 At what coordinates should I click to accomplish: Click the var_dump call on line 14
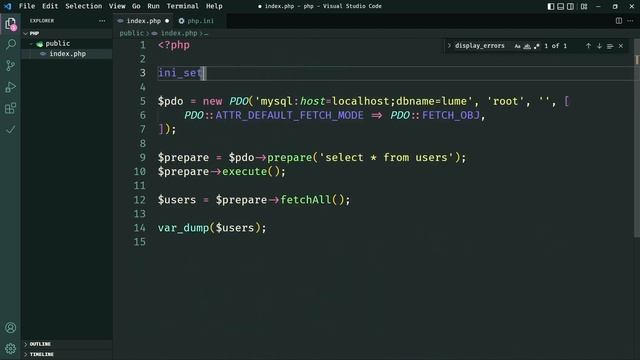183,228
